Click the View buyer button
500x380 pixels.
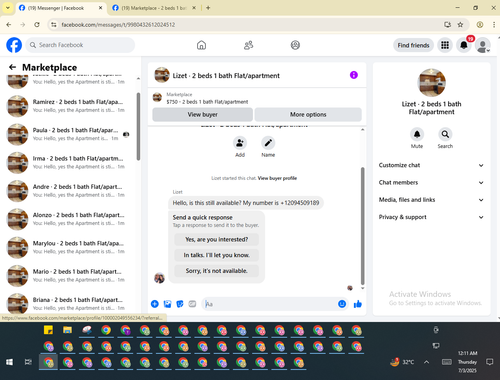203,114
